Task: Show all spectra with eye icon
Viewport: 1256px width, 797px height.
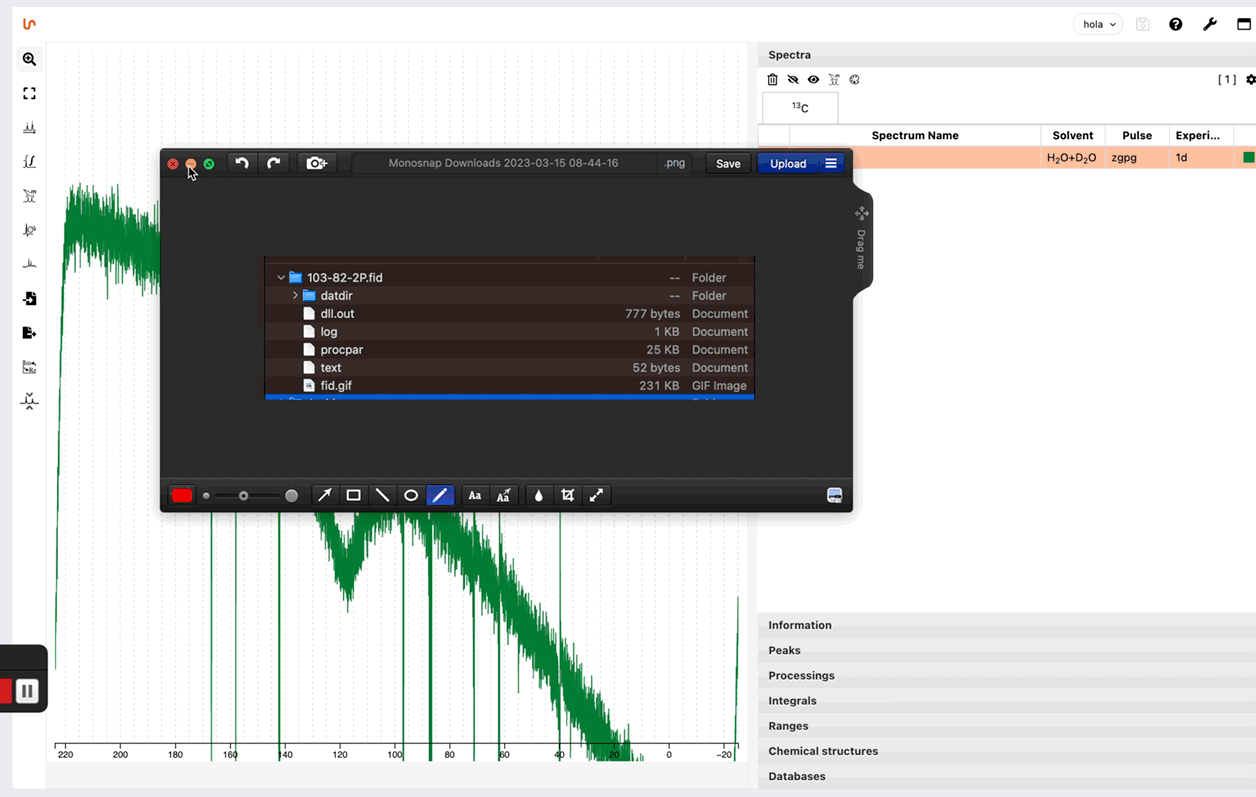Action: 813,79
